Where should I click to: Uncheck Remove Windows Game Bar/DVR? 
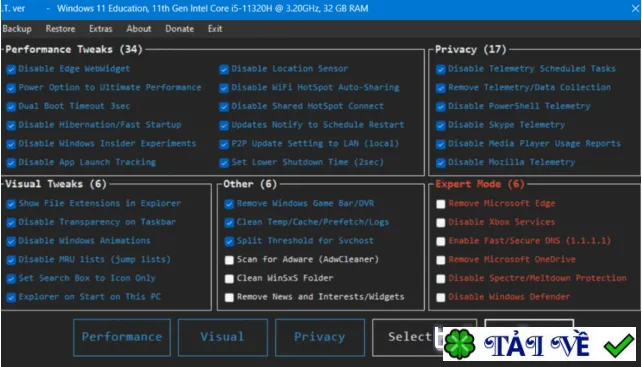229,204
